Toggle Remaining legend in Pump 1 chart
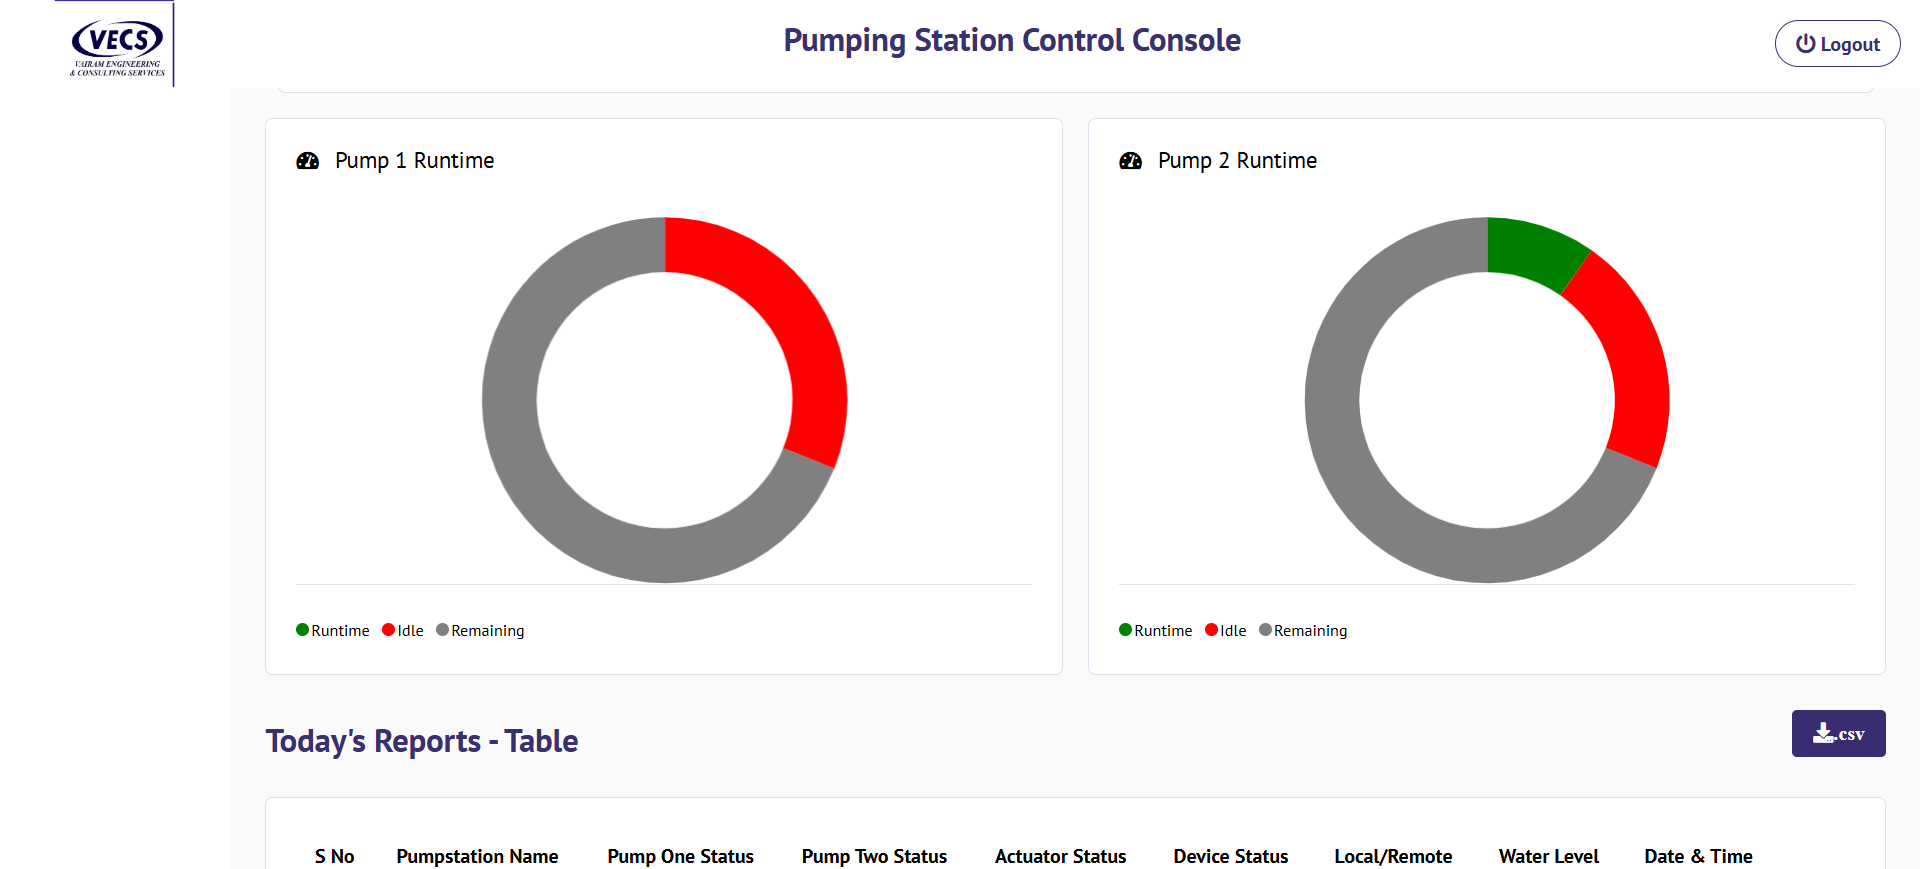 [x=480, y=630]
